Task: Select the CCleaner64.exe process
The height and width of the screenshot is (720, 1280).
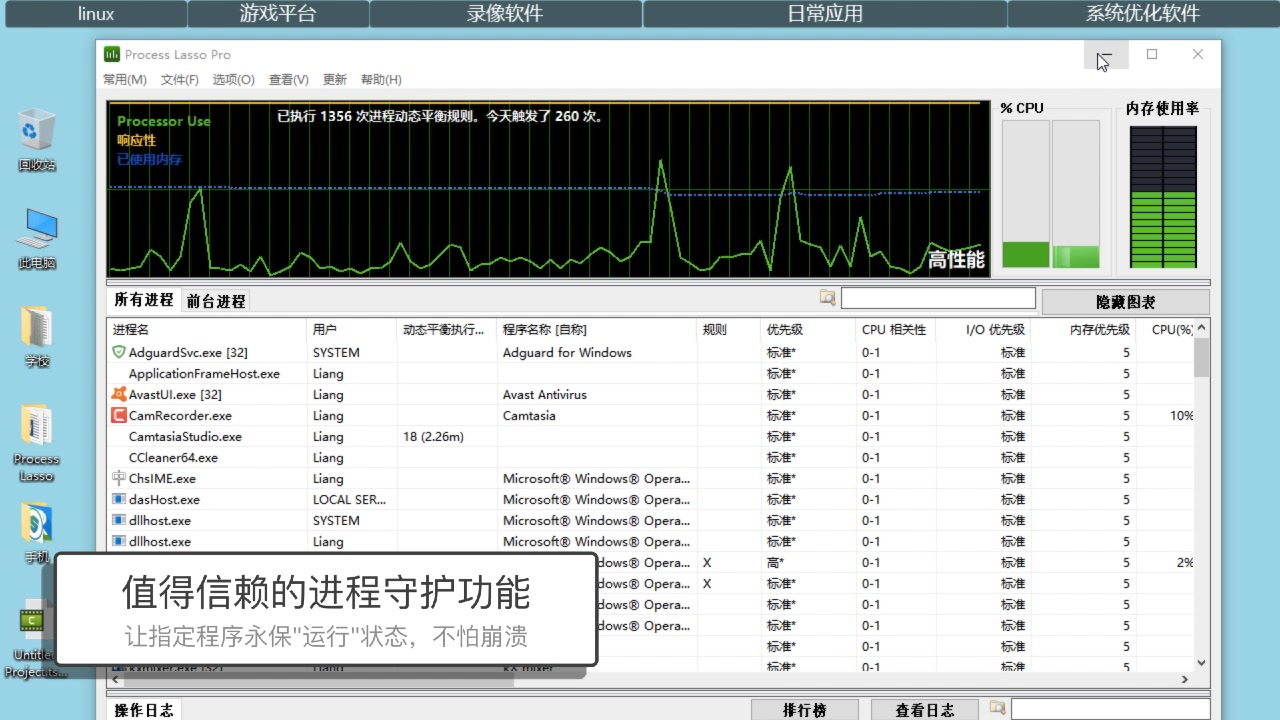Action: tap(173, 457)
